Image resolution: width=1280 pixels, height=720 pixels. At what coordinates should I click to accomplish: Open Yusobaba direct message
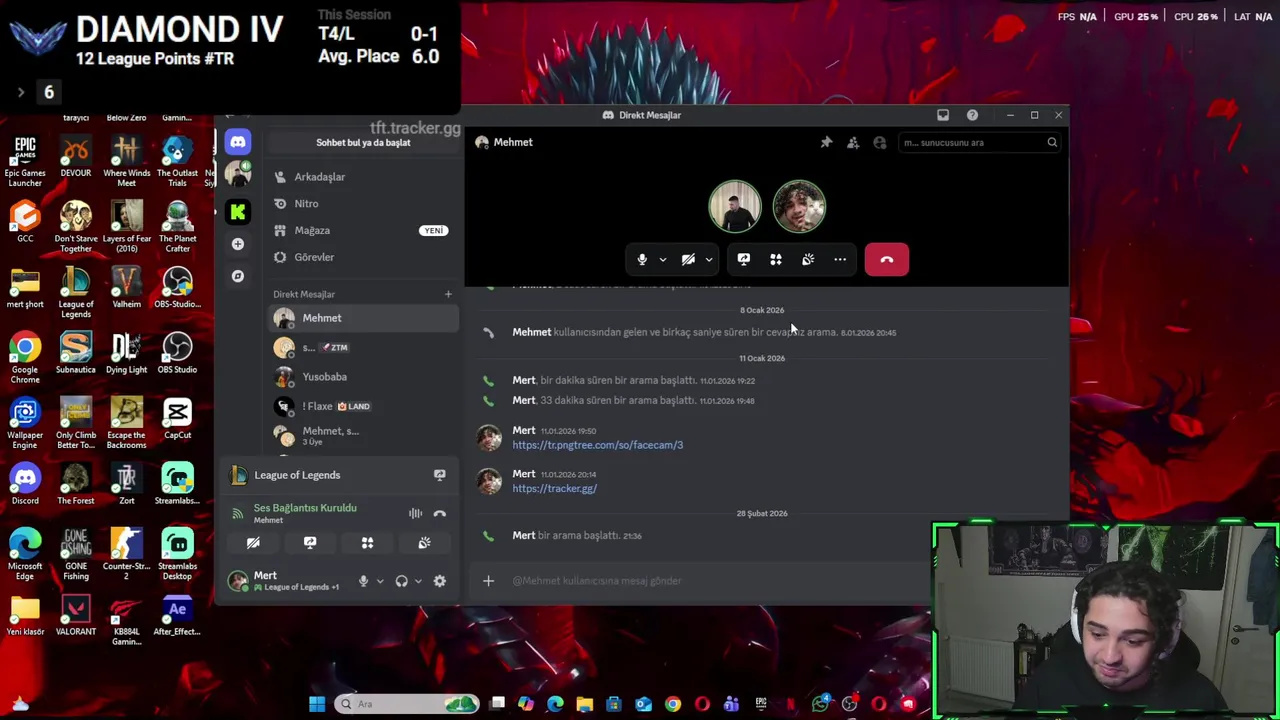click(x=364, y=377)
